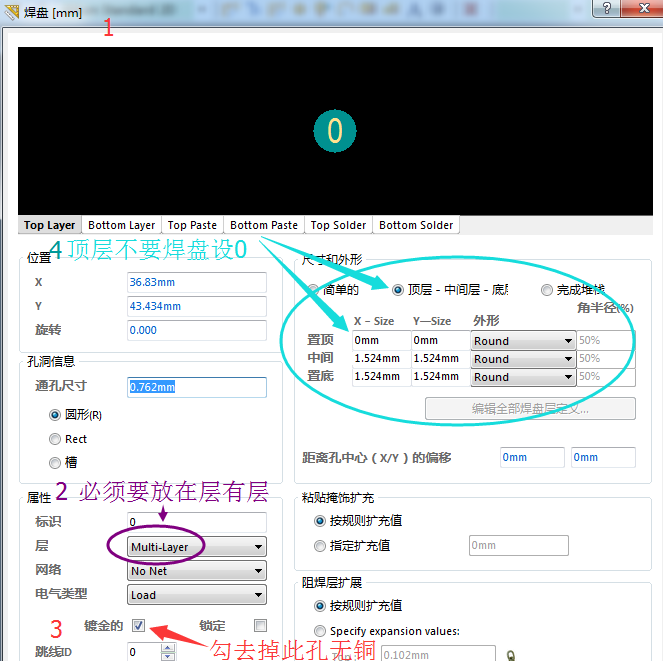Choose the 槽 slot hole radio option
The height and width of the screenshot is (661, 663).
(55, 462)
